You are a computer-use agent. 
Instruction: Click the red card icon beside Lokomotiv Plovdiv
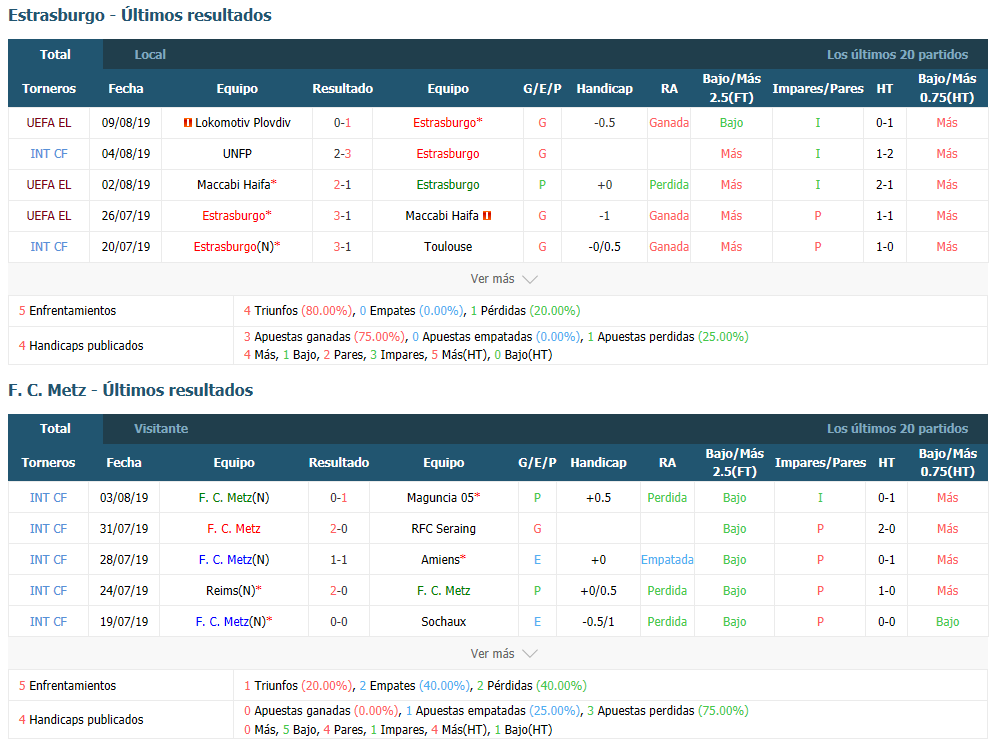[188, 123]
